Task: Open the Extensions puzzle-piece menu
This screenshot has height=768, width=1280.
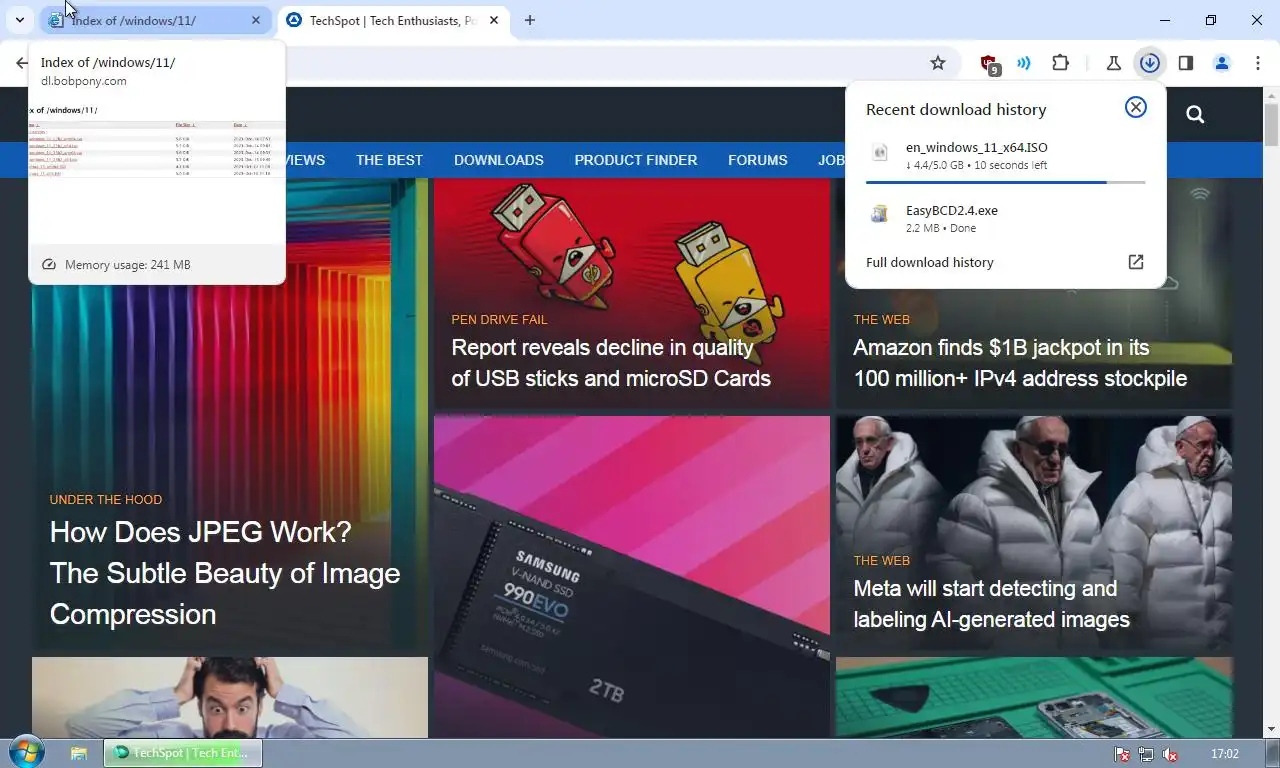Action: pos(1061,63)
